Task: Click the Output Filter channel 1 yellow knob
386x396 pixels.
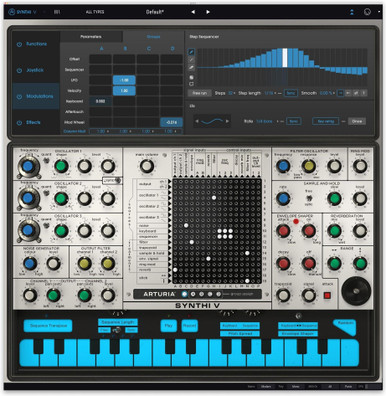Action: [84, 263]
